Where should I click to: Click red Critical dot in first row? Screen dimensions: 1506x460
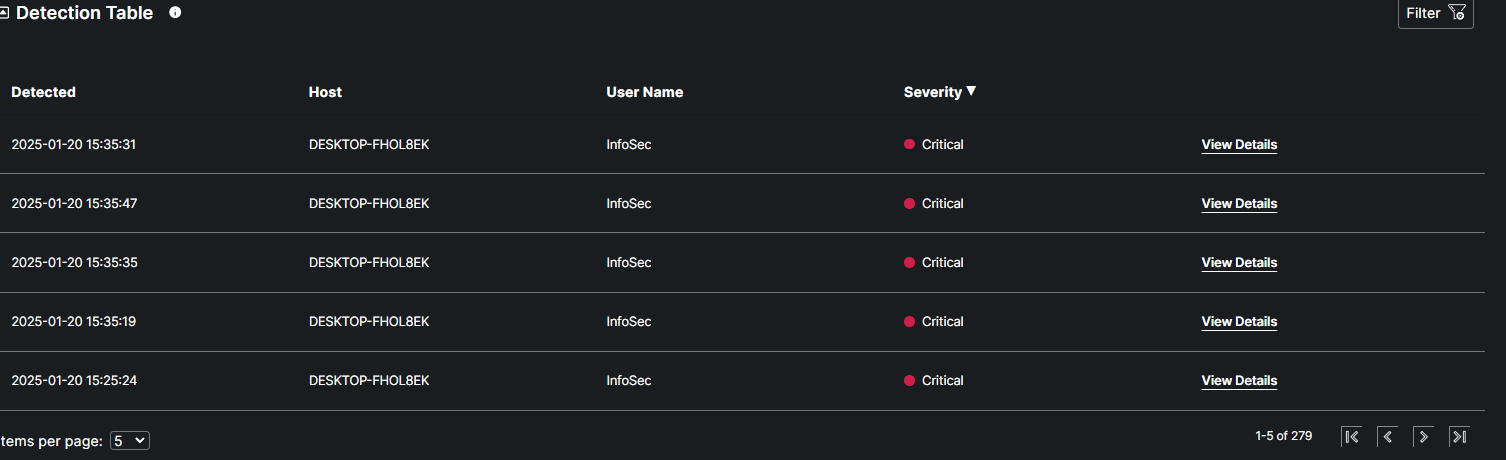point(909,144)
